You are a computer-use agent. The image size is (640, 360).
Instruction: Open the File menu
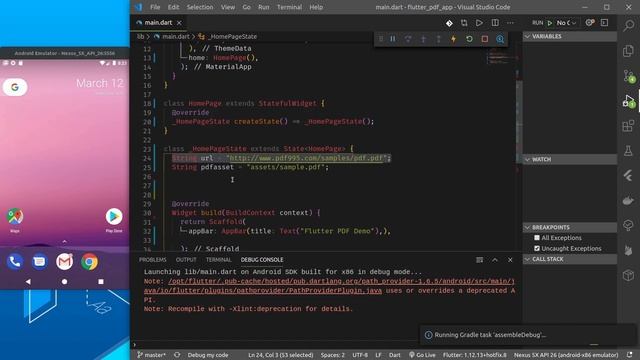(155, 7)
